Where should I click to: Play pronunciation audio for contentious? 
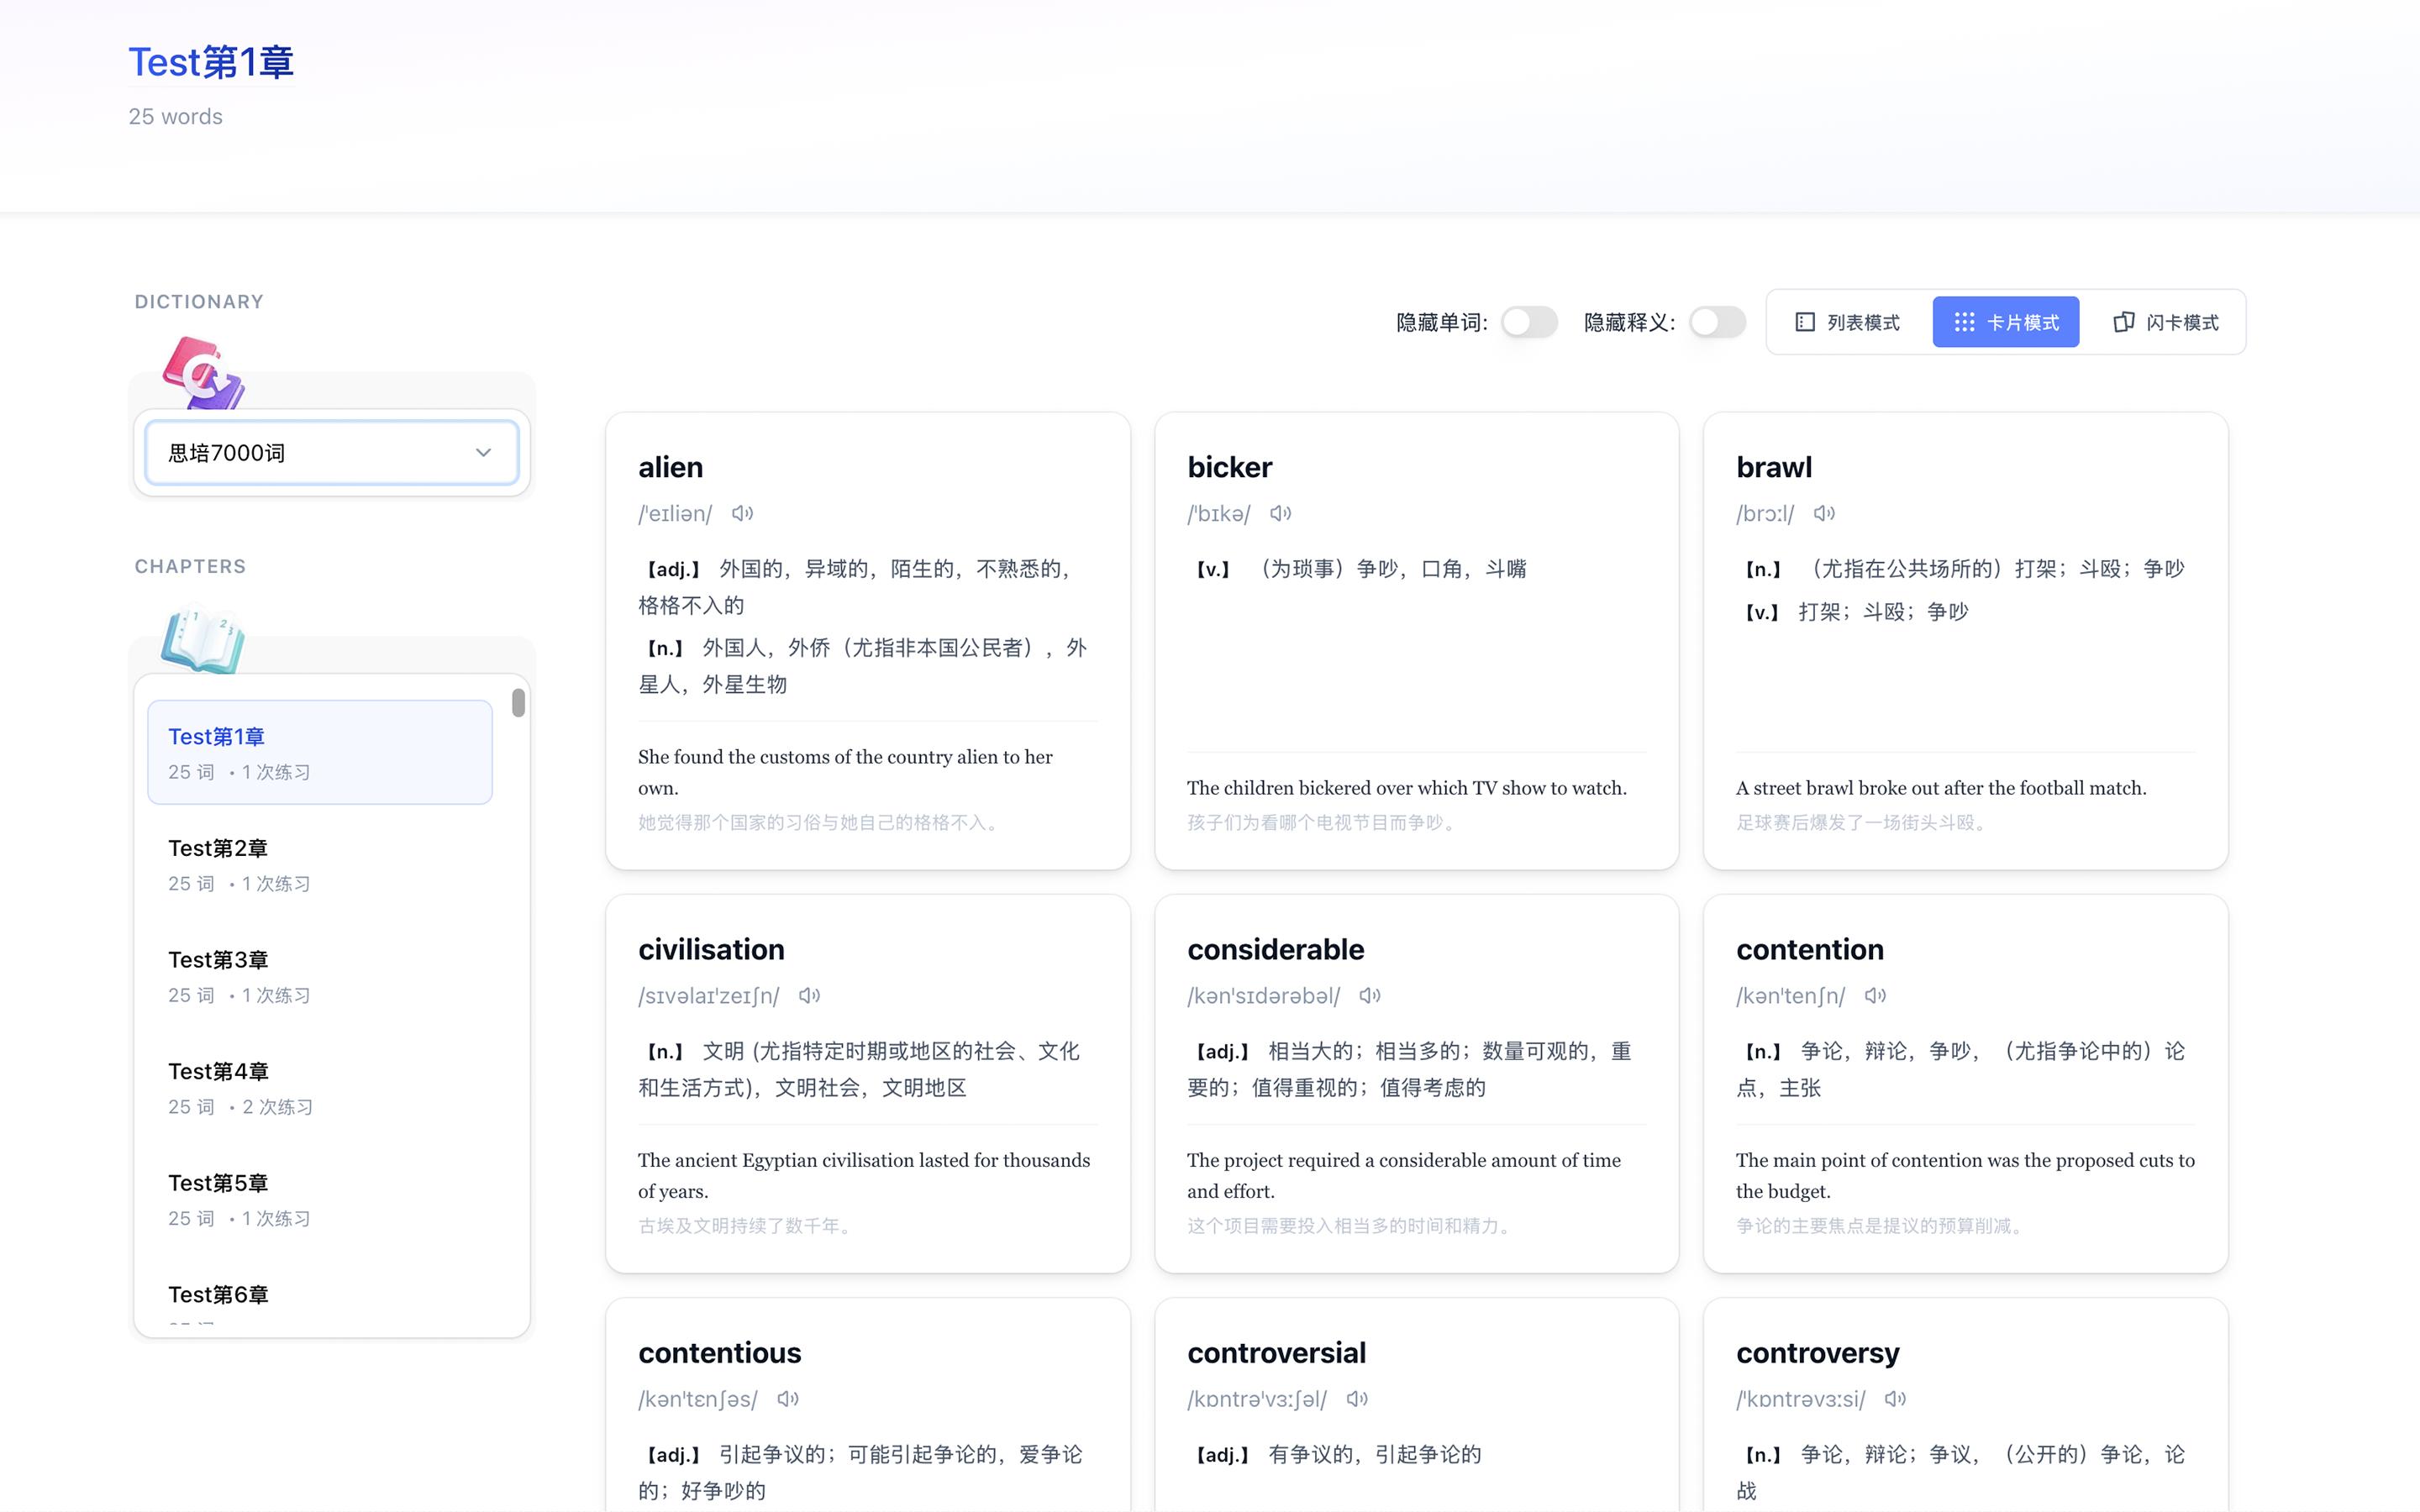(788, 1399)
